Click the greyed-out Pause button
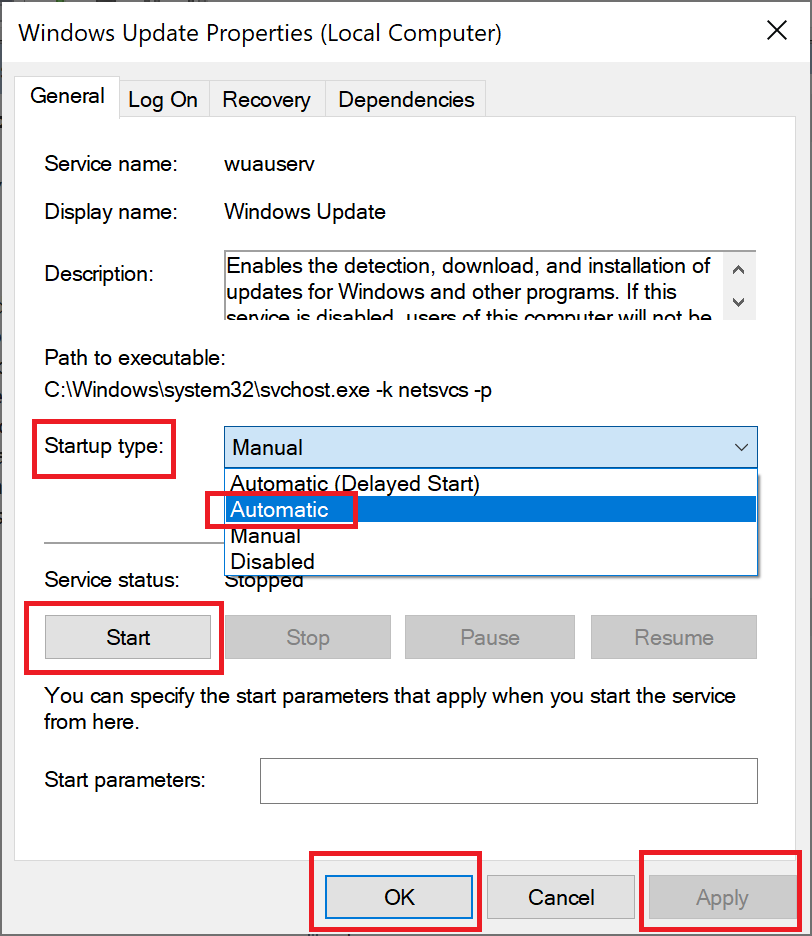The height and width of the screenshot is (936, 812). click(x=489, y=637)
